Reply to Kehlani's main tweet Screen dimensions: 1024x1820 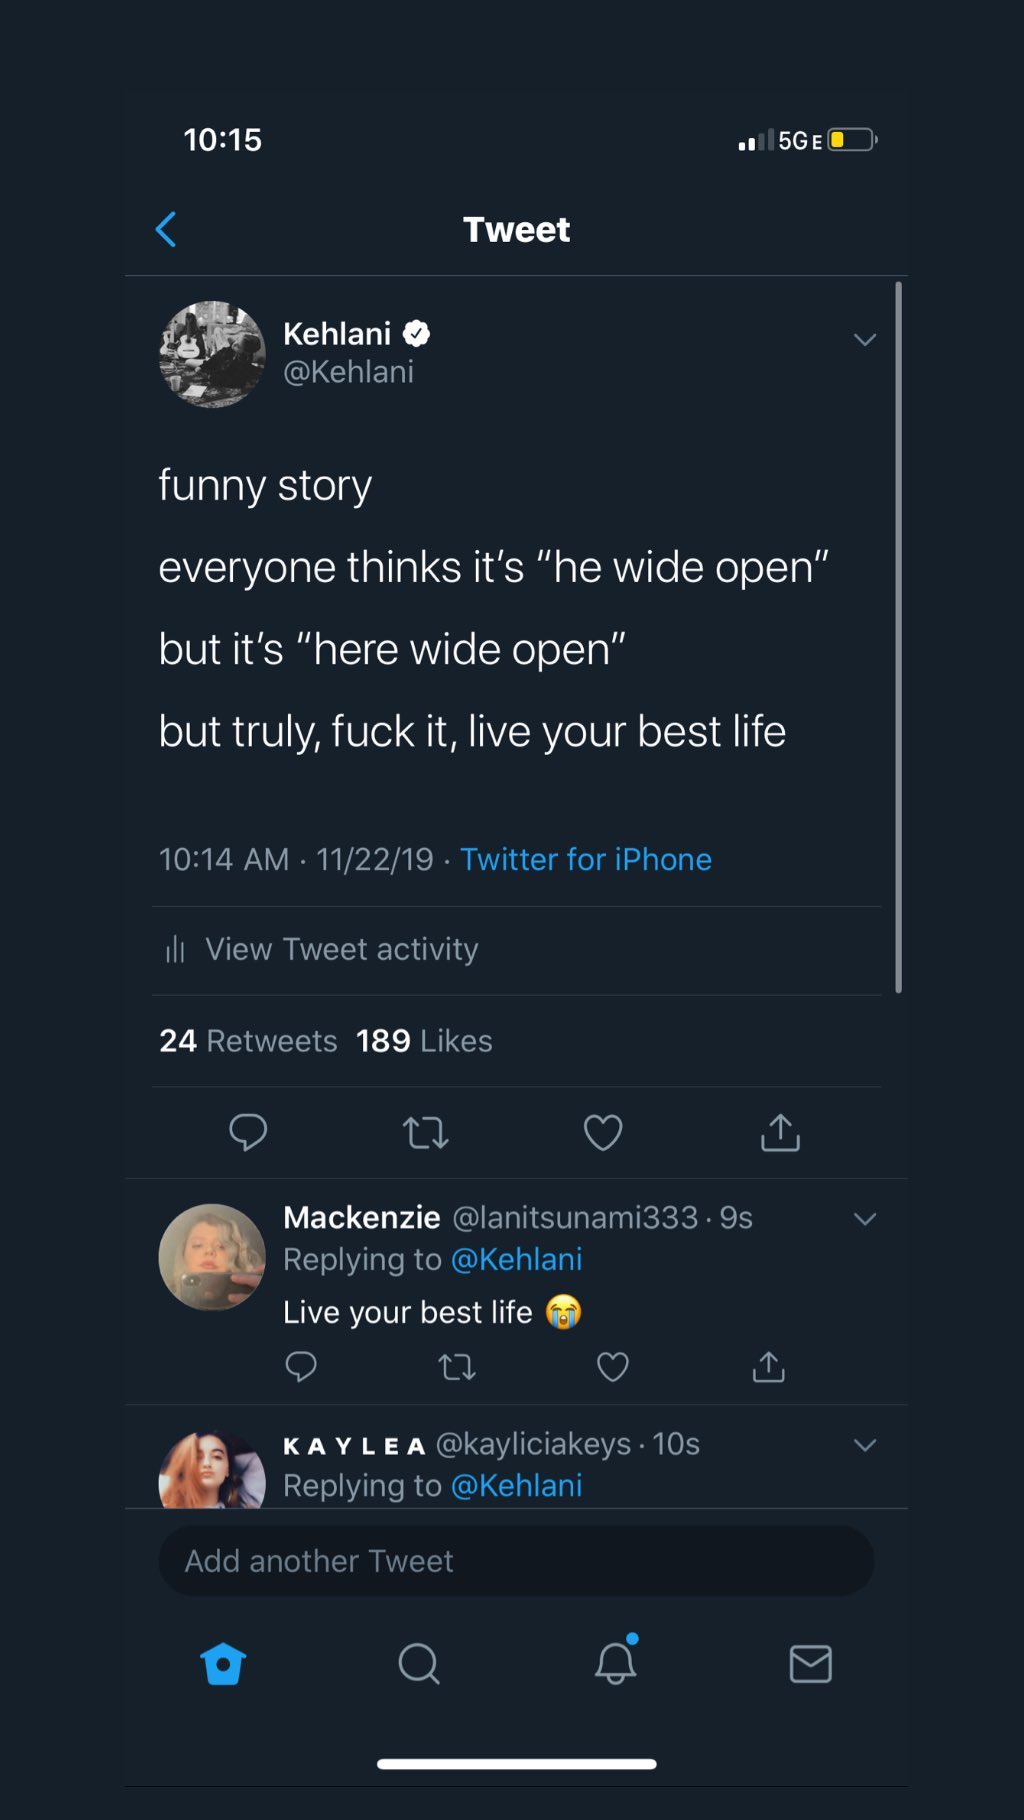pyautogui.click(x=248, y=1132)
